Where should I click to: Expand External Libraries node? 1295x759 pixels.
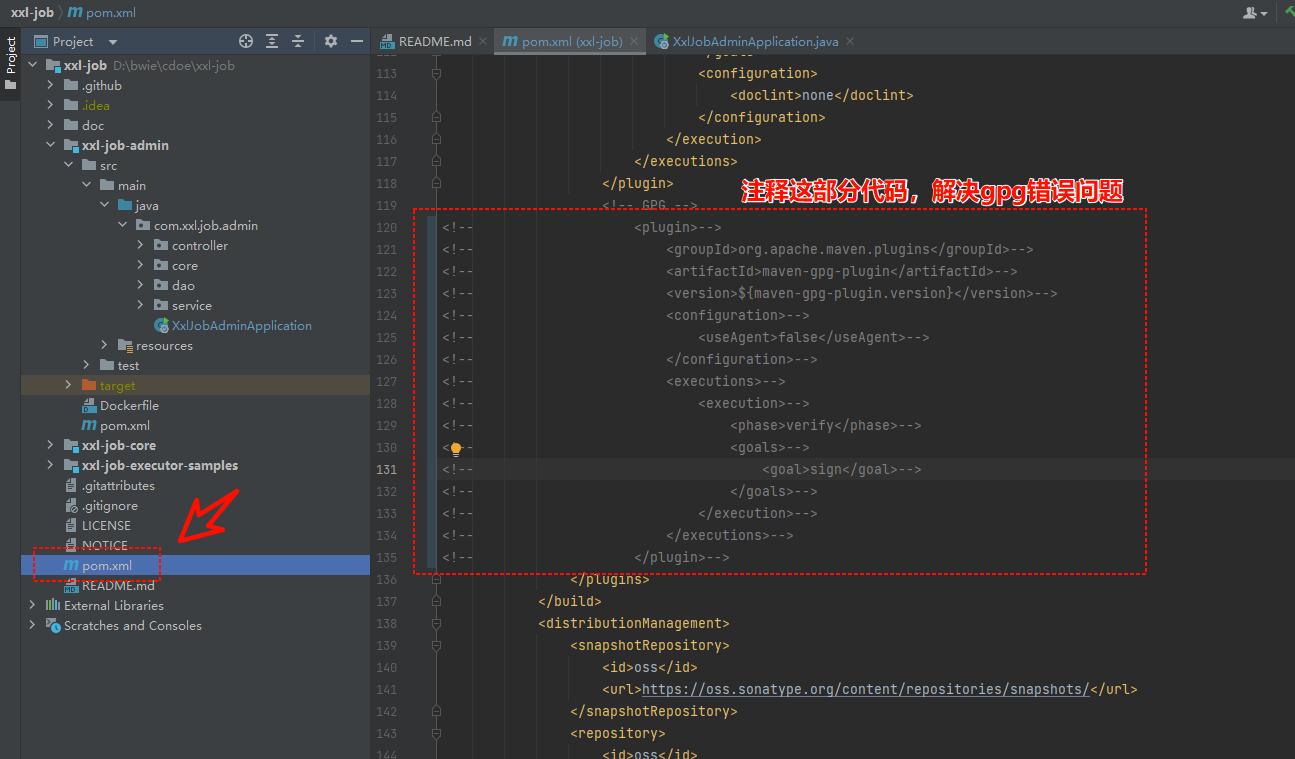[33, 605]
